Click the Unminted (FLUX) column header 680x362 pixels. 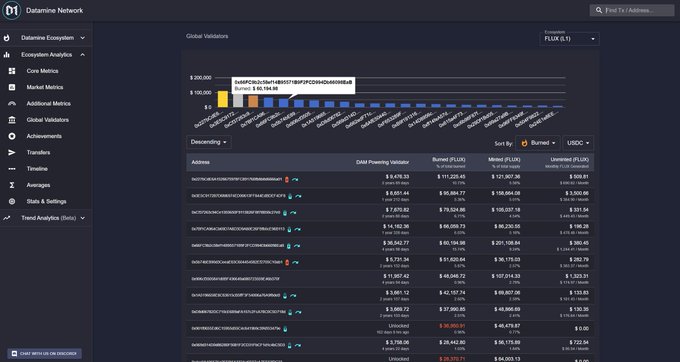click(x=569, y=160)
